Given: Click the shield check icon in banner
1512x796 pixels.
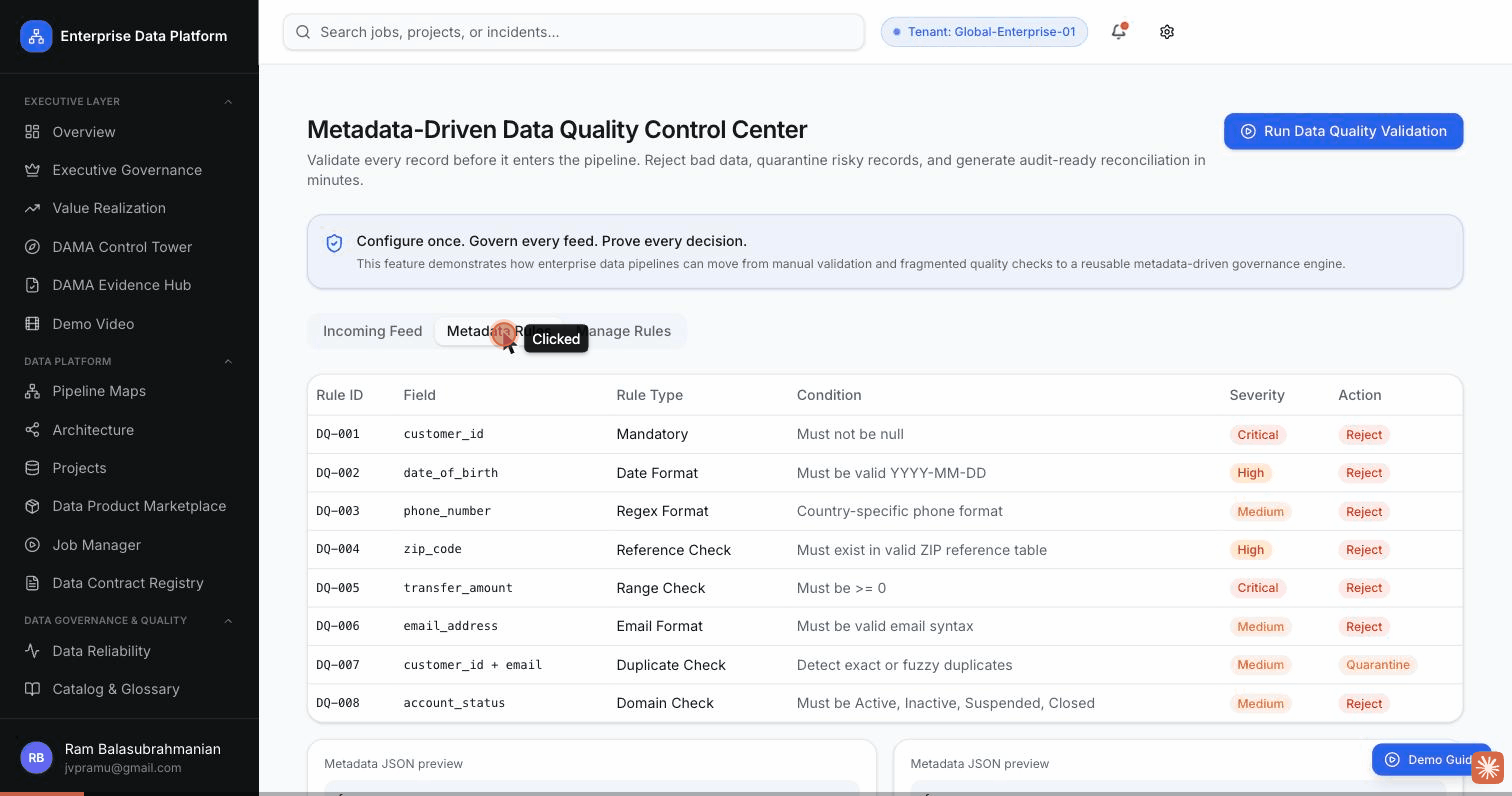Looking at the screenshot, I should pos(334,243).
